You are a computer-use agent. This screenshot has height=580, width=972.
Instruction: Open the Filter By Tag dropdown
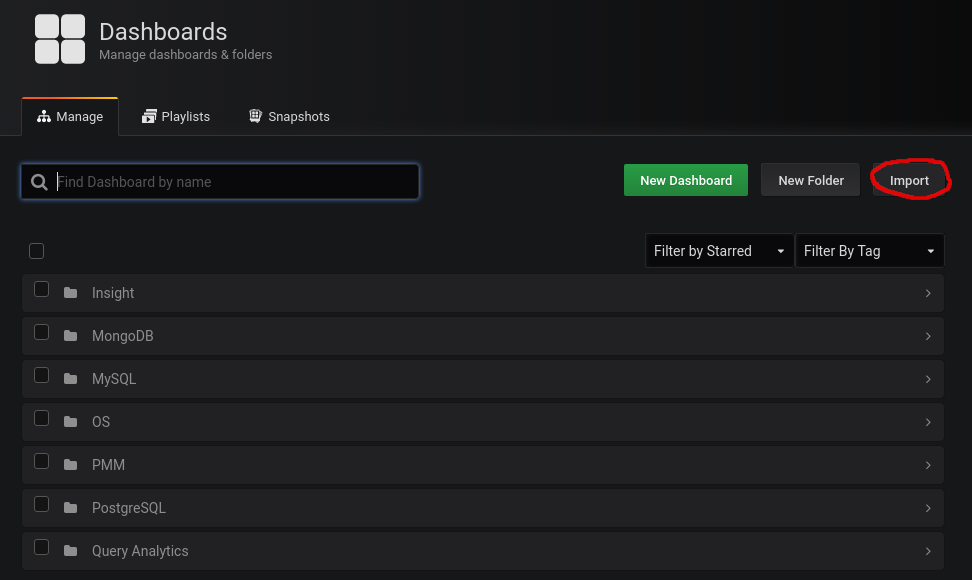coord(868,251)
